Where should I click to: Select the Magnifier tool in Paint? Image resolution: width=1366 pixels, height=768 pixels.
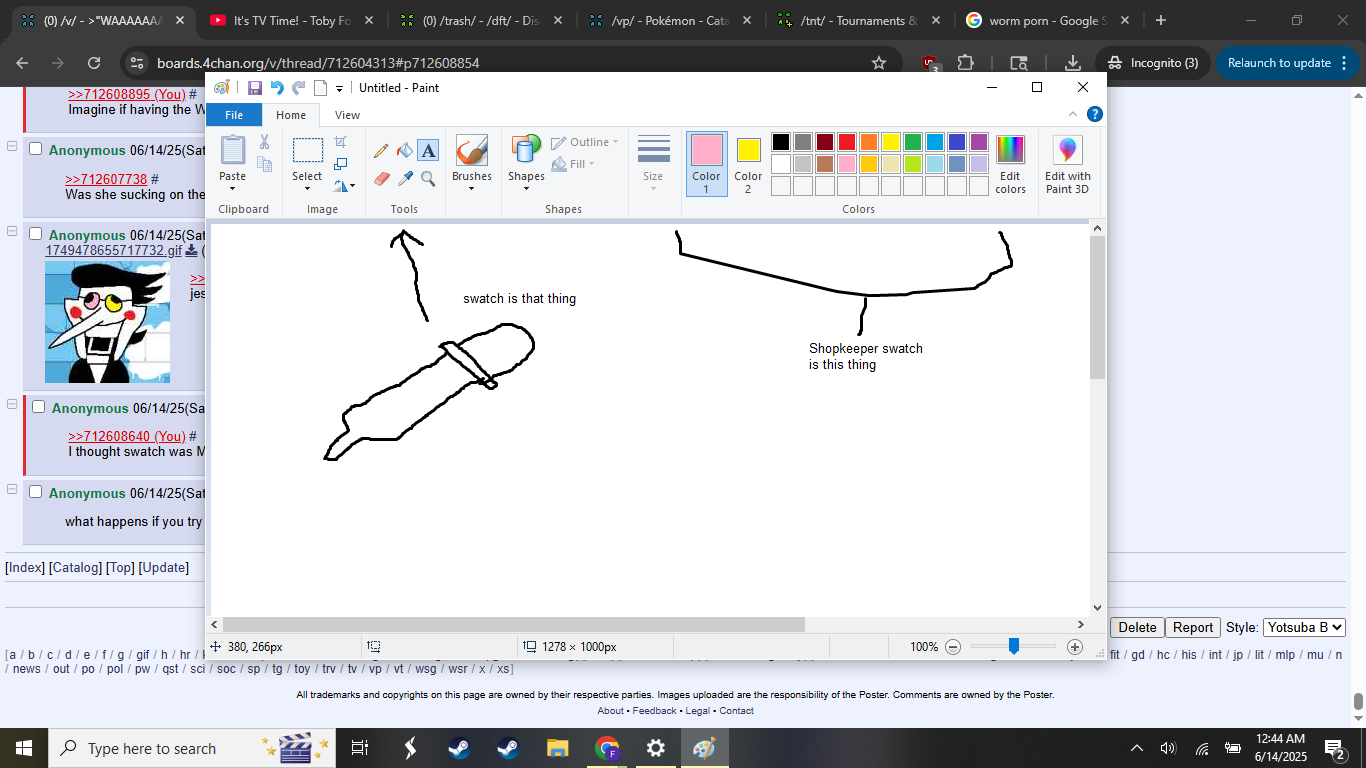point(428,179)
